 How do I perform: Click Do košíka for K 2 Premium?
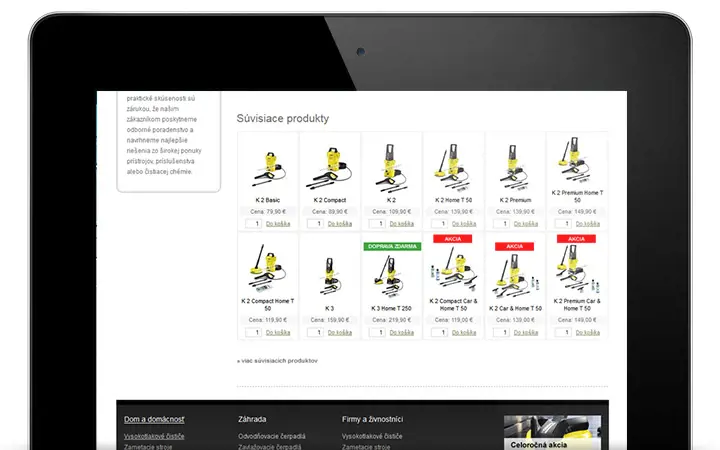click(526, 224)
